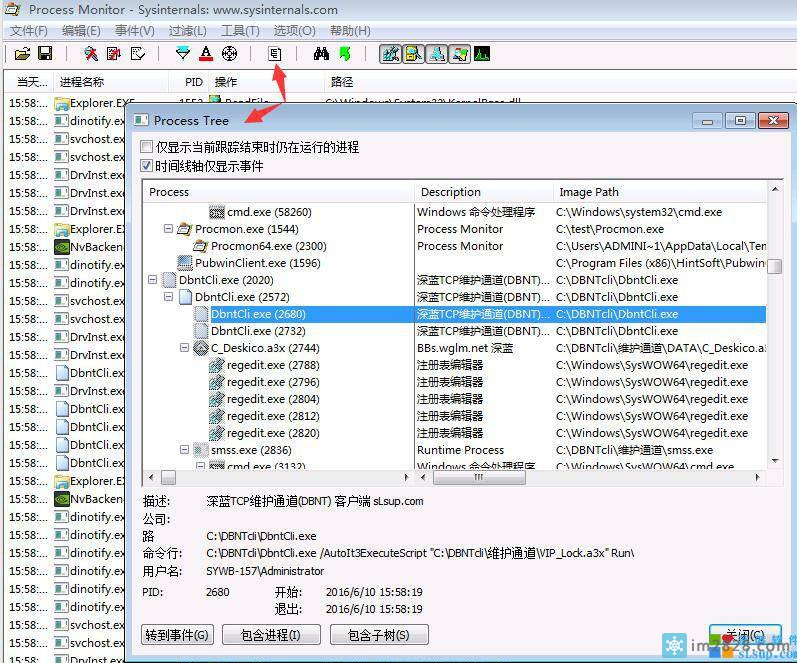The width and height of the screenshot is (797, 663).
Task: Open Process Tree toolbar icon
Action: [275, 53]
